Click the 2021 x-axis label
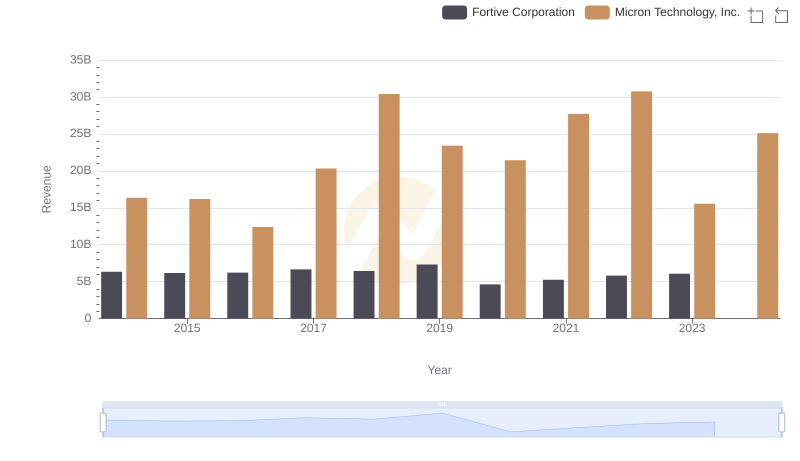 [566, 328]
